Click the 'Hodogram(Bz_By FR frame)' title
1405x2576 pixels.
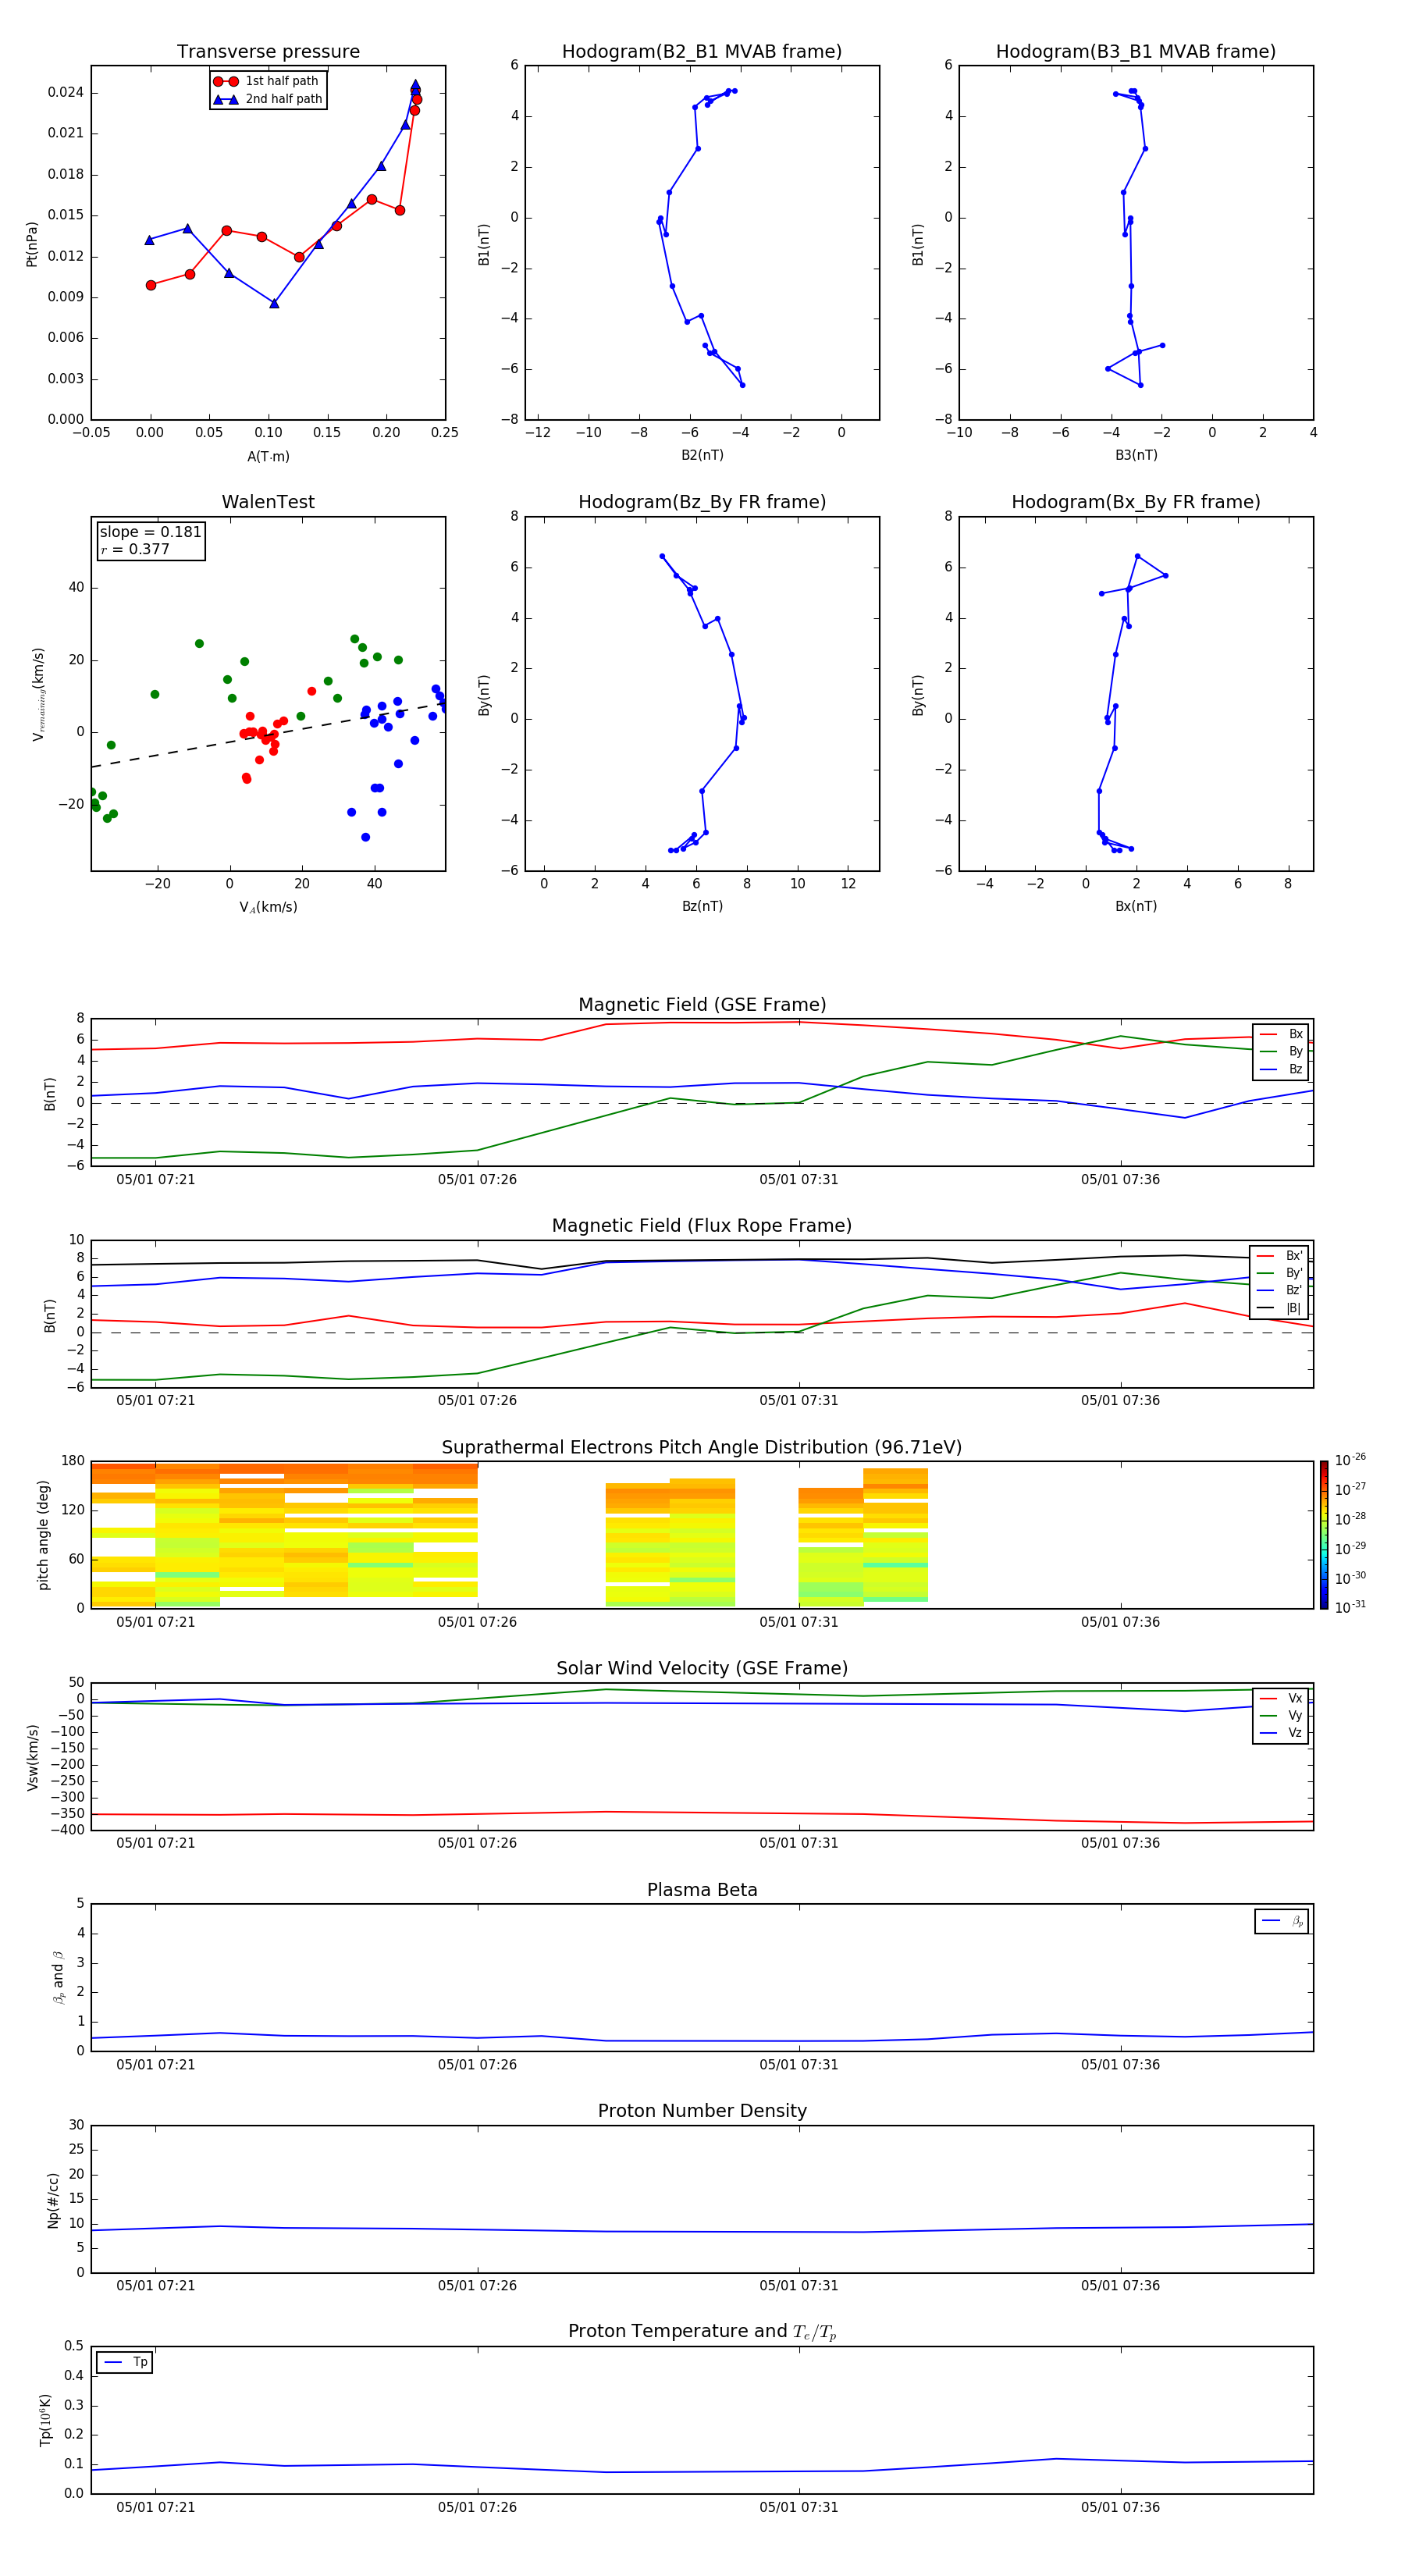(702, 502)
